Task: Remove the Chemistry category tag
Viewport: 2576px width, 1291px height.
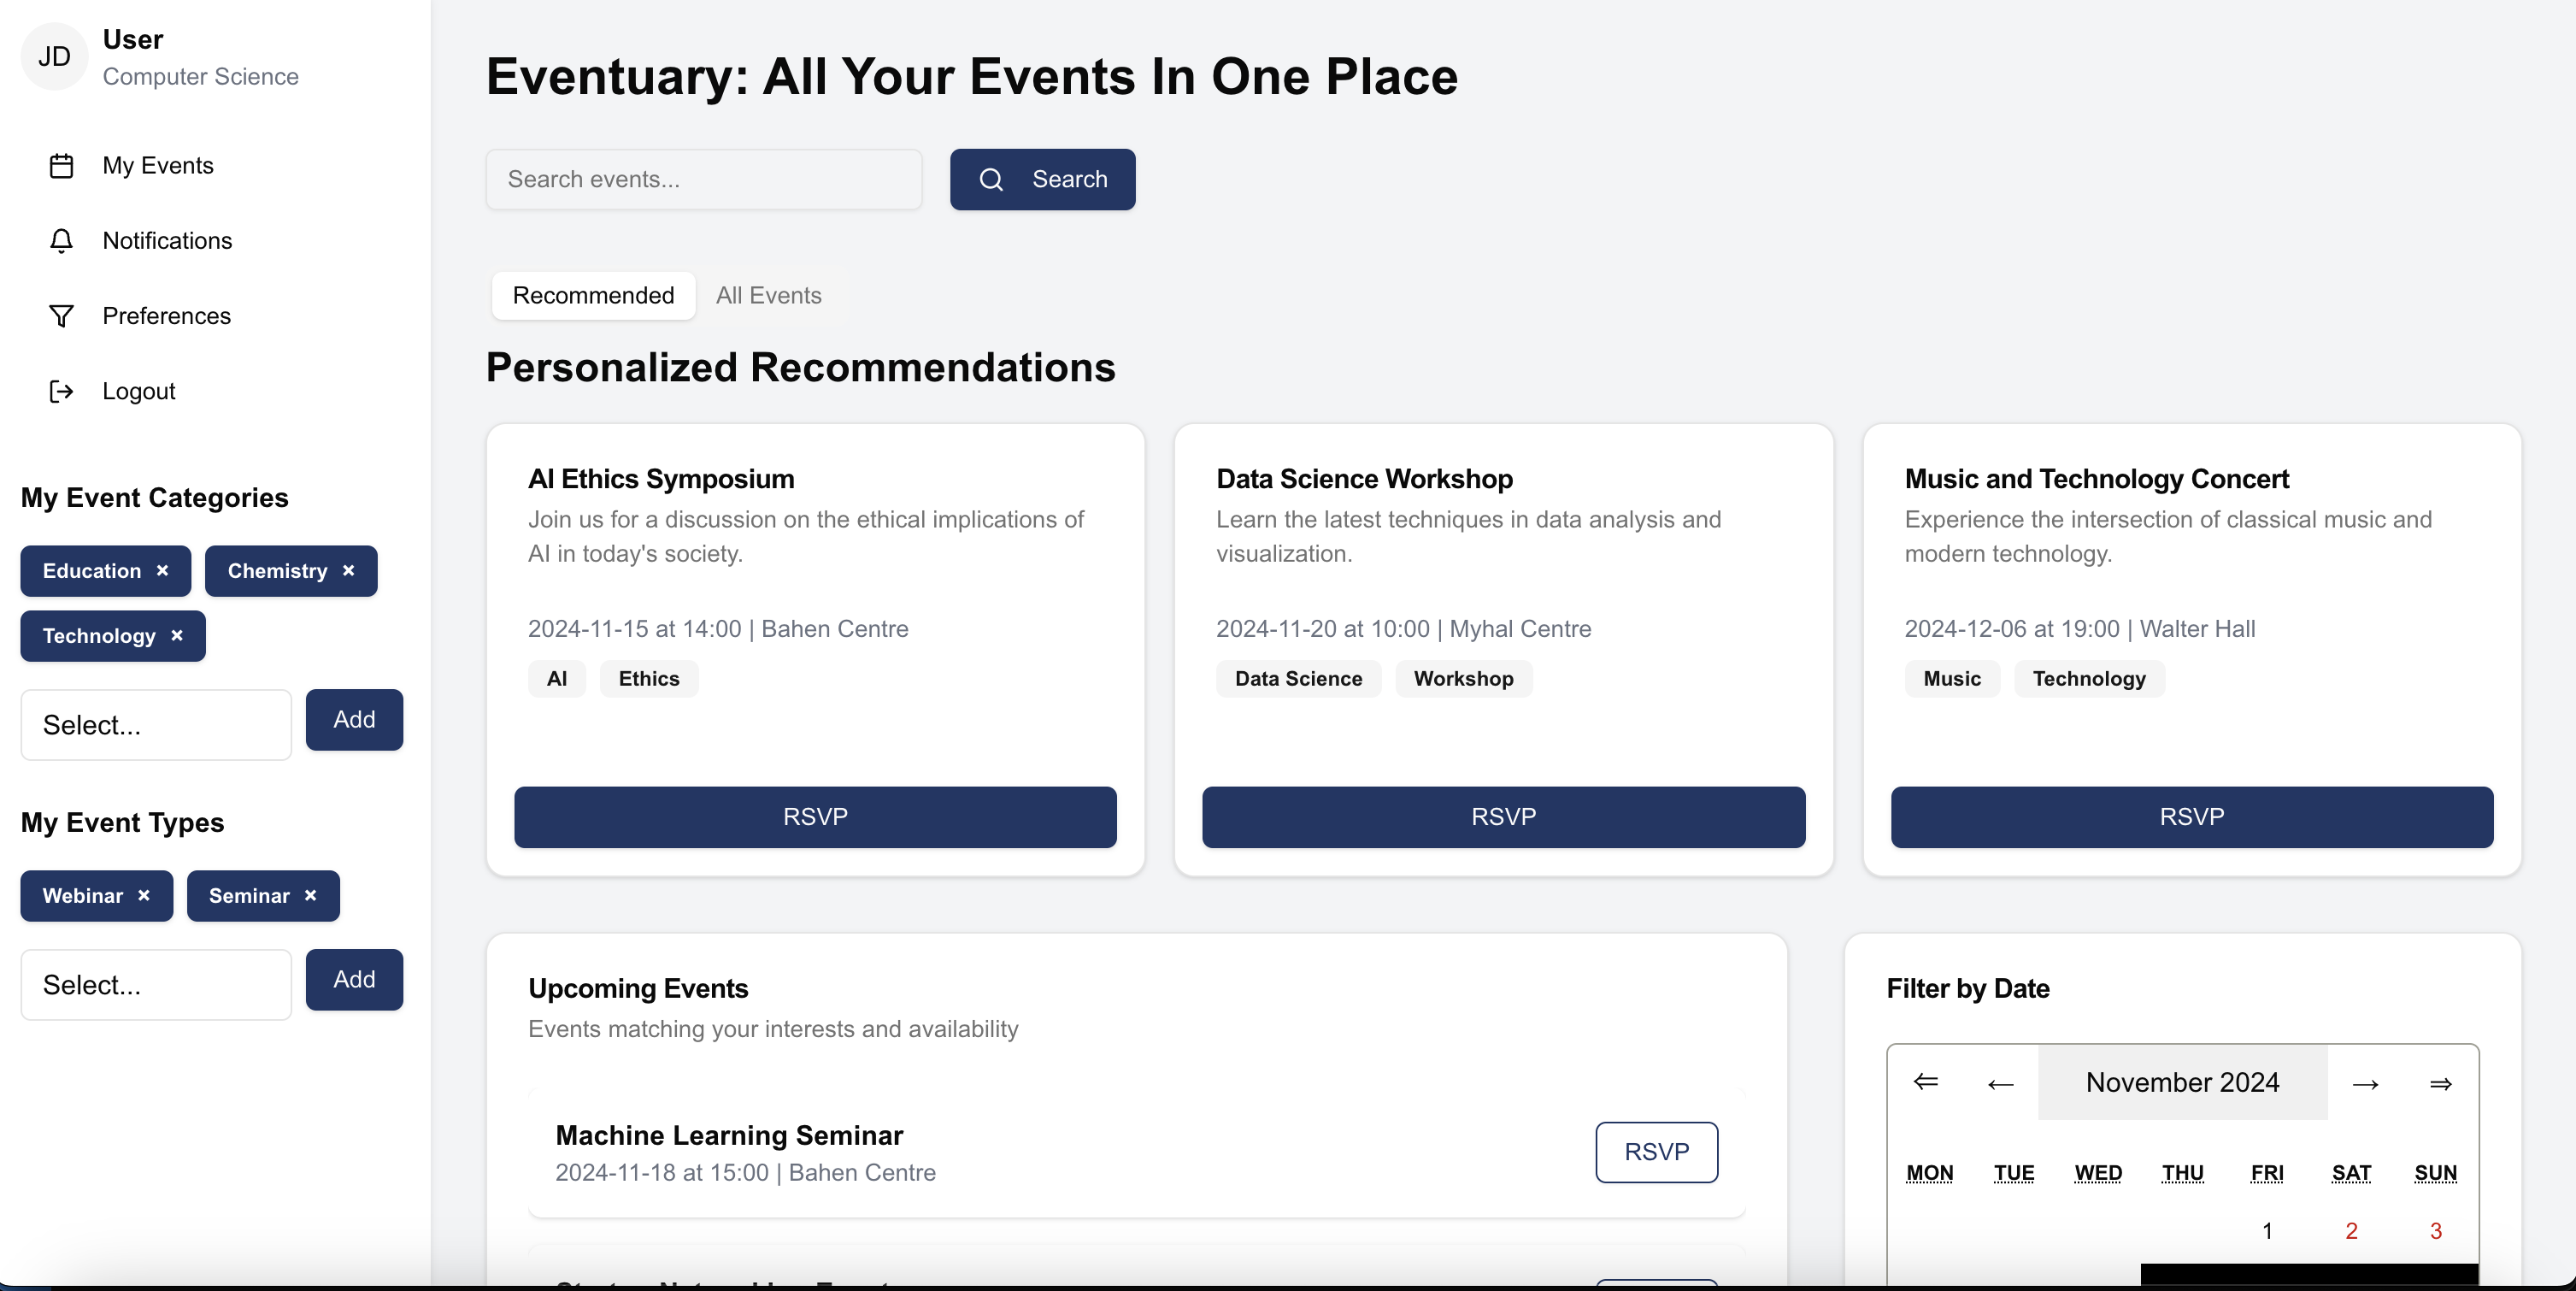Action: point(348,571)
